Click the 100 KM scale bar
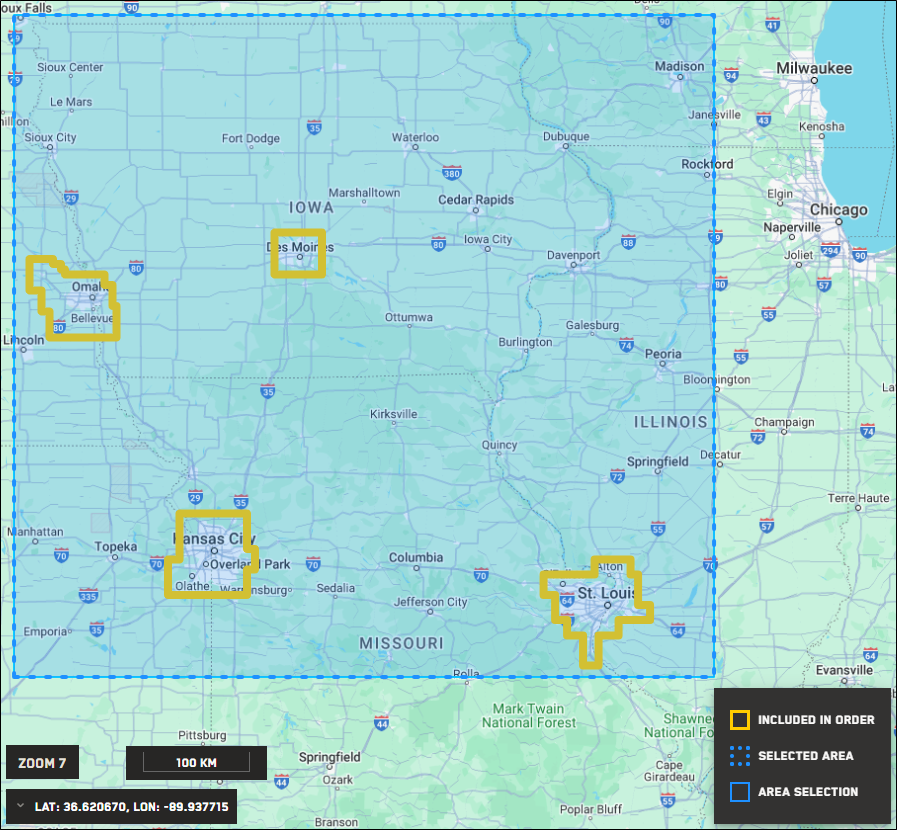Screen dimensions: 897x830 [196, 763]
